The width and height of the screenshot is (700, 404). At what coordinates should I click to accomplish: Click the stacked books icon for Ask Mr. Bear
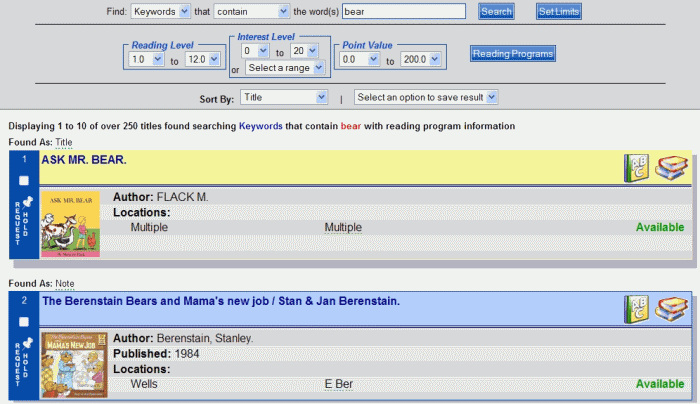[671, 169]
